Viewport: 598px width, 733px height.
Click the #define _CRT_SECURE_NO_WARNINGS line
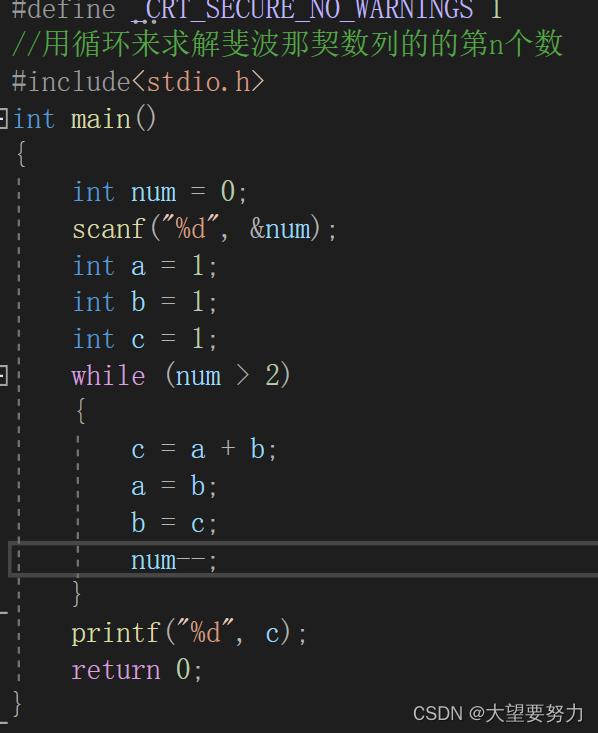pos(257,9)
